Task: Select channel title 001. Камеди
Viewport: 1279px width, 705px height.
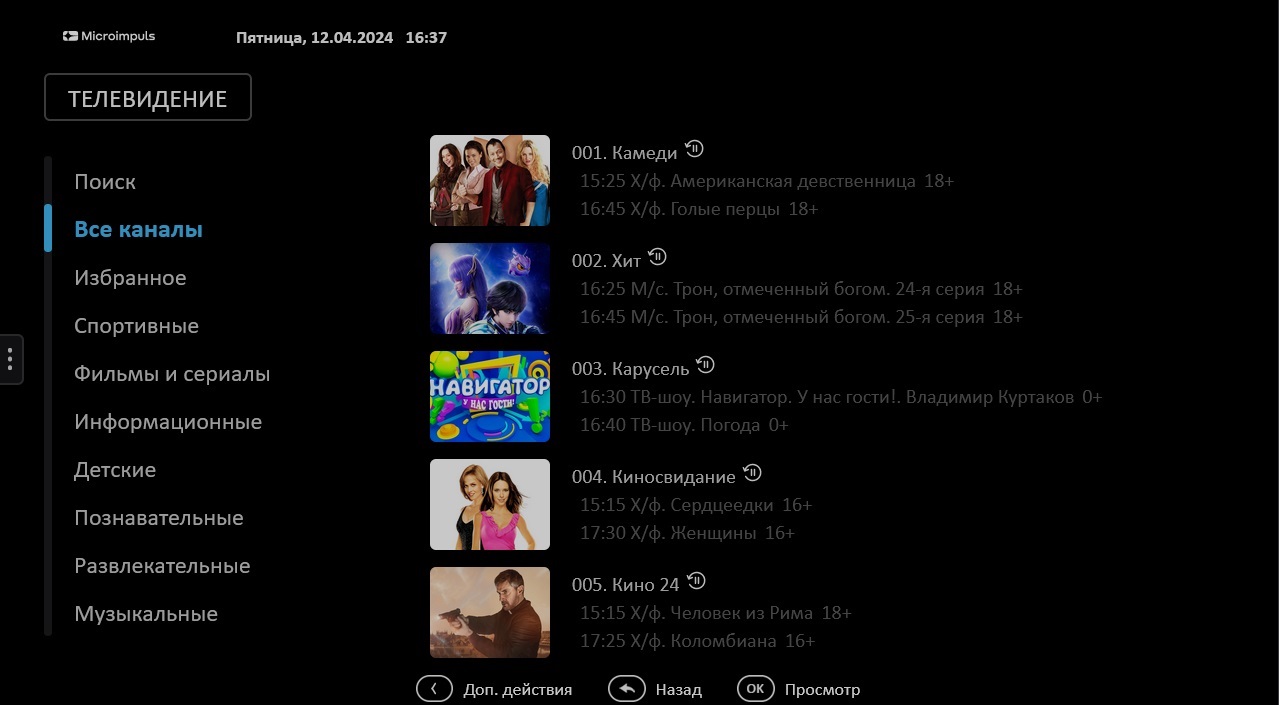Action: pos(625,153)
